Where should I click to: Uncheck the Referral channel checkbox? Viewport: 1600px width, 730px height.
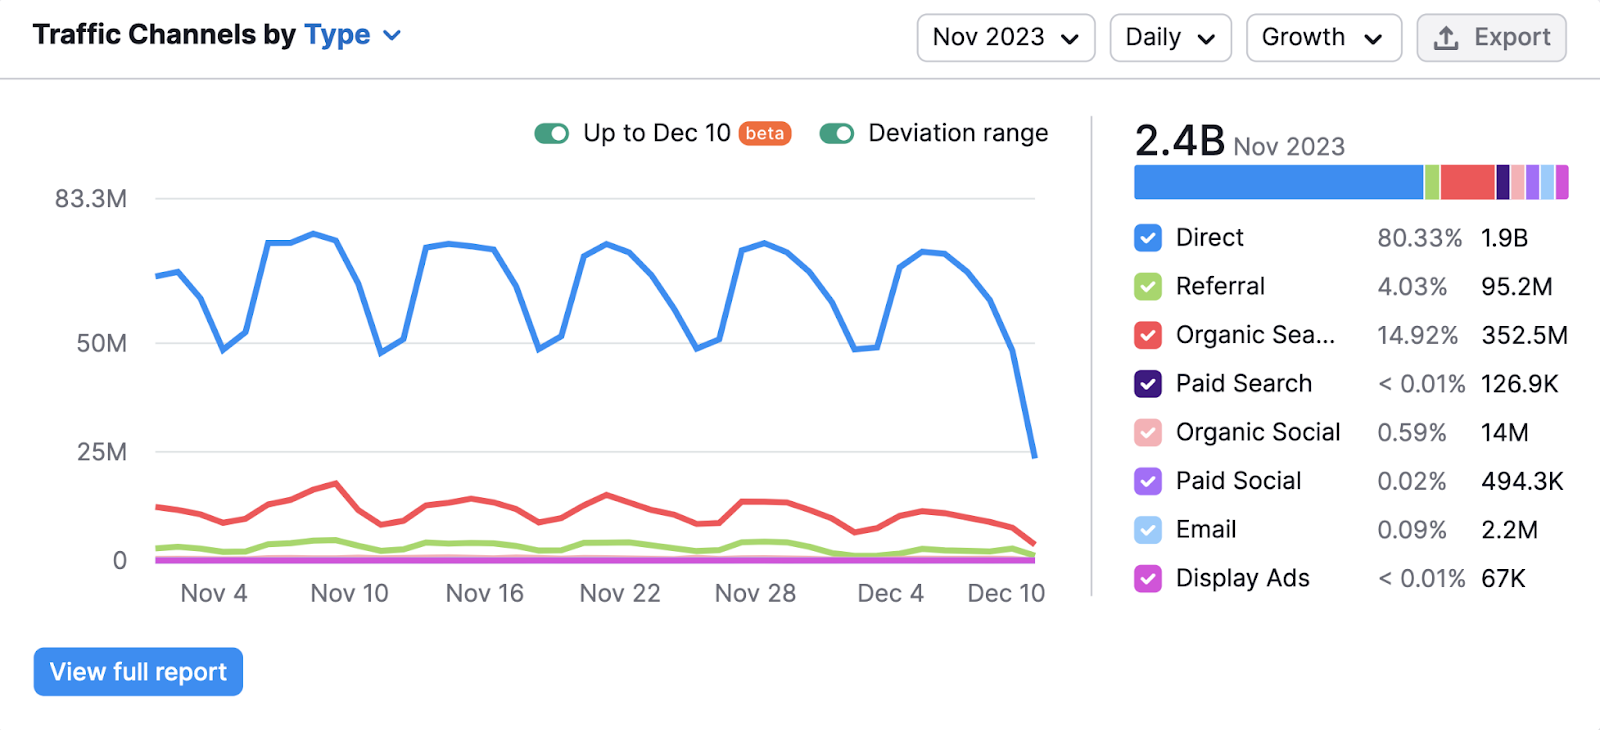[1148, 287]
